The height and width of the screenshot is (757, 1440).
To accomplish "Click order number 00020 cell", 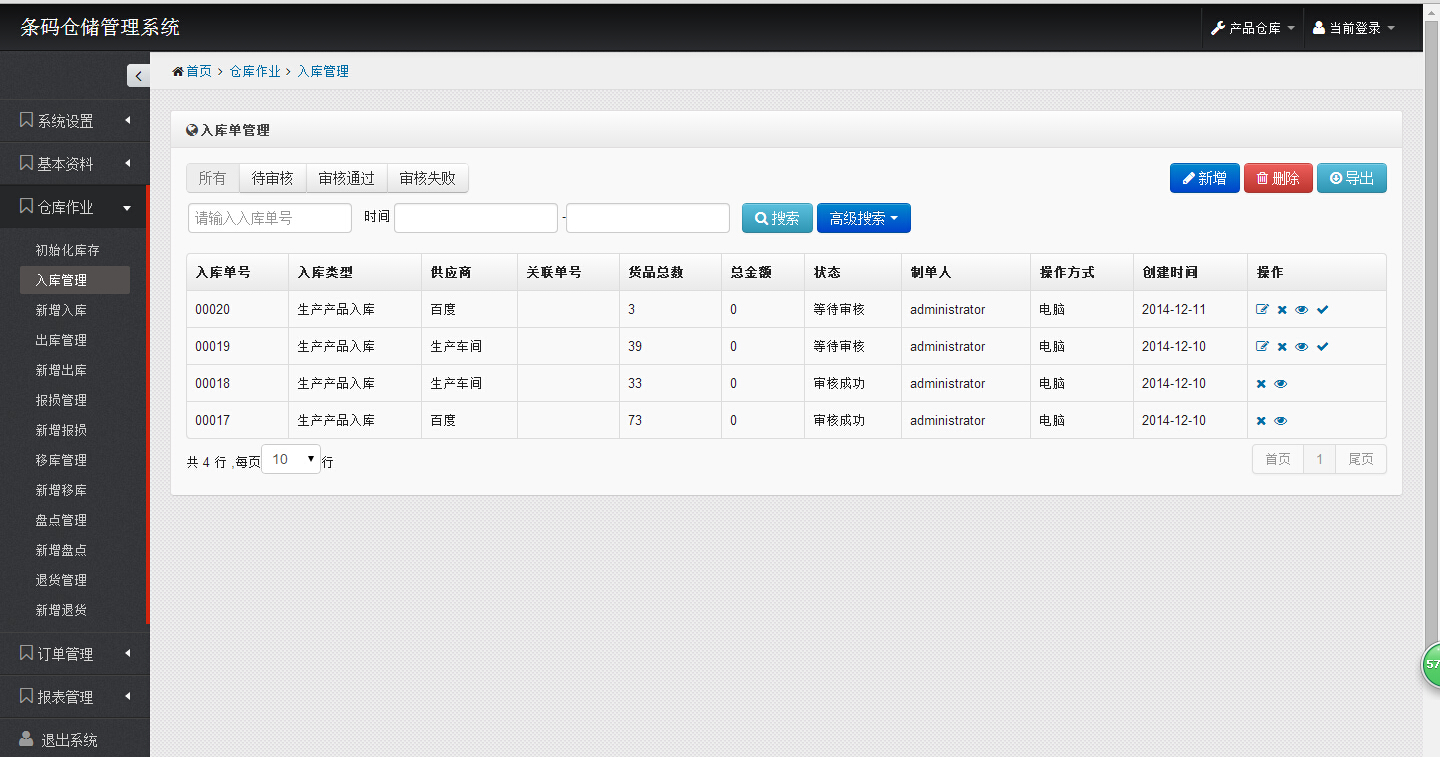I will coord(238,310).
